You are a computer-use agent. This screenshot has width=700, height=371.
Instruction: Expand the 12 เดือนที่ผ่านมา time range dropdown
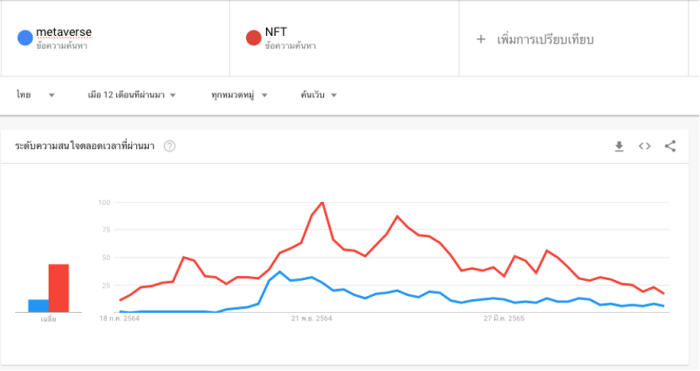tap(132, 95)
